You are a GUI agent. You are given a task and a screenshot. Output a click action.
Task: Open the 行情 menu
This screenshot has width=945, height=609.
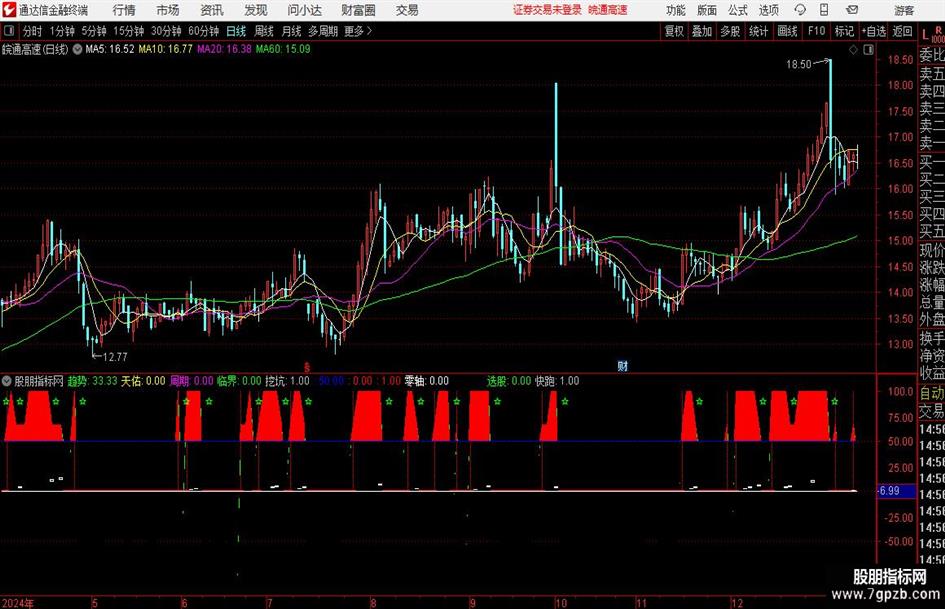pos(124,10)
